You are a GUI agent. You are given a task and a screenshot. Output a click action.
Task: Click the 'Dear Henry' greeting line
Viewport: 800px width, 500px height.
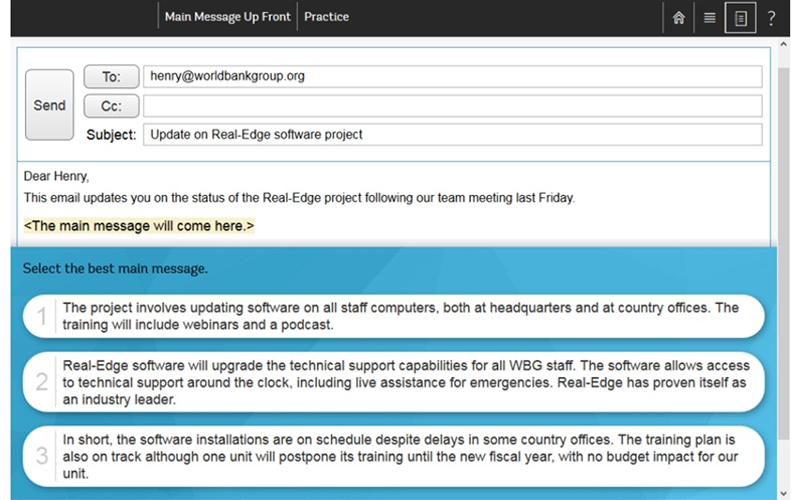click(x=56, y=177)
